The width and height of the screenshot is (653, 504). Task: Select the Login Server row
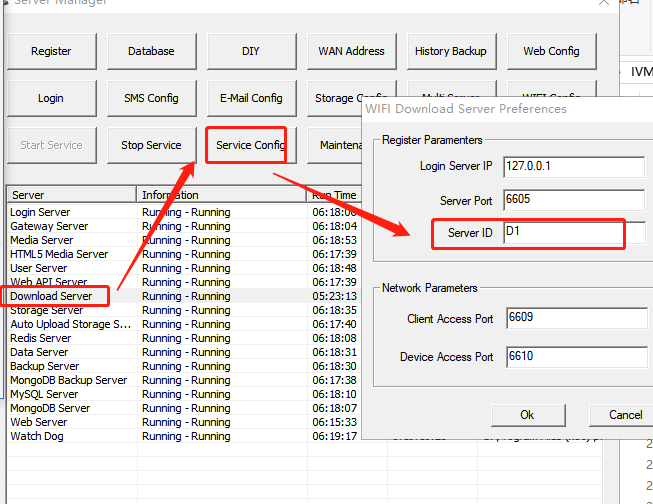184,212
